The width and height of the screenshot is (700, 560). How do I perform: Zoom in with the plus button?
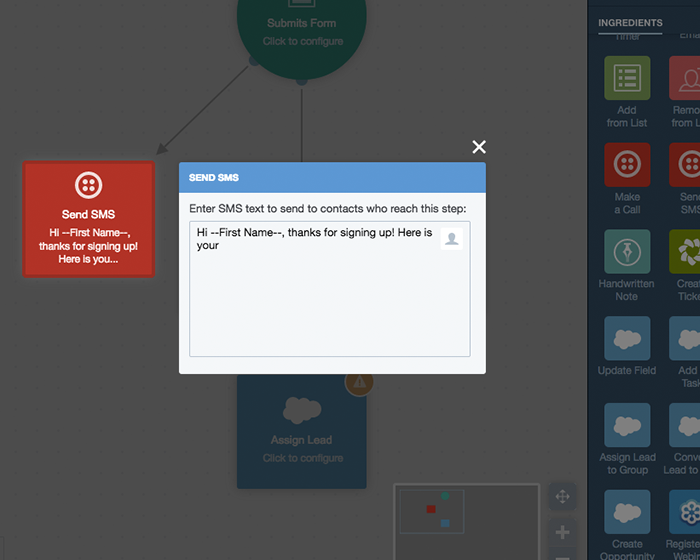[x=562, y=532]
